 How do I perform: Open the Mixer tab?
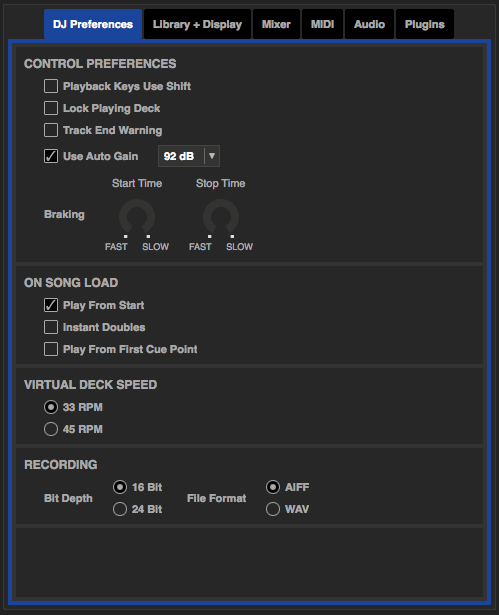tap(276, 24)
